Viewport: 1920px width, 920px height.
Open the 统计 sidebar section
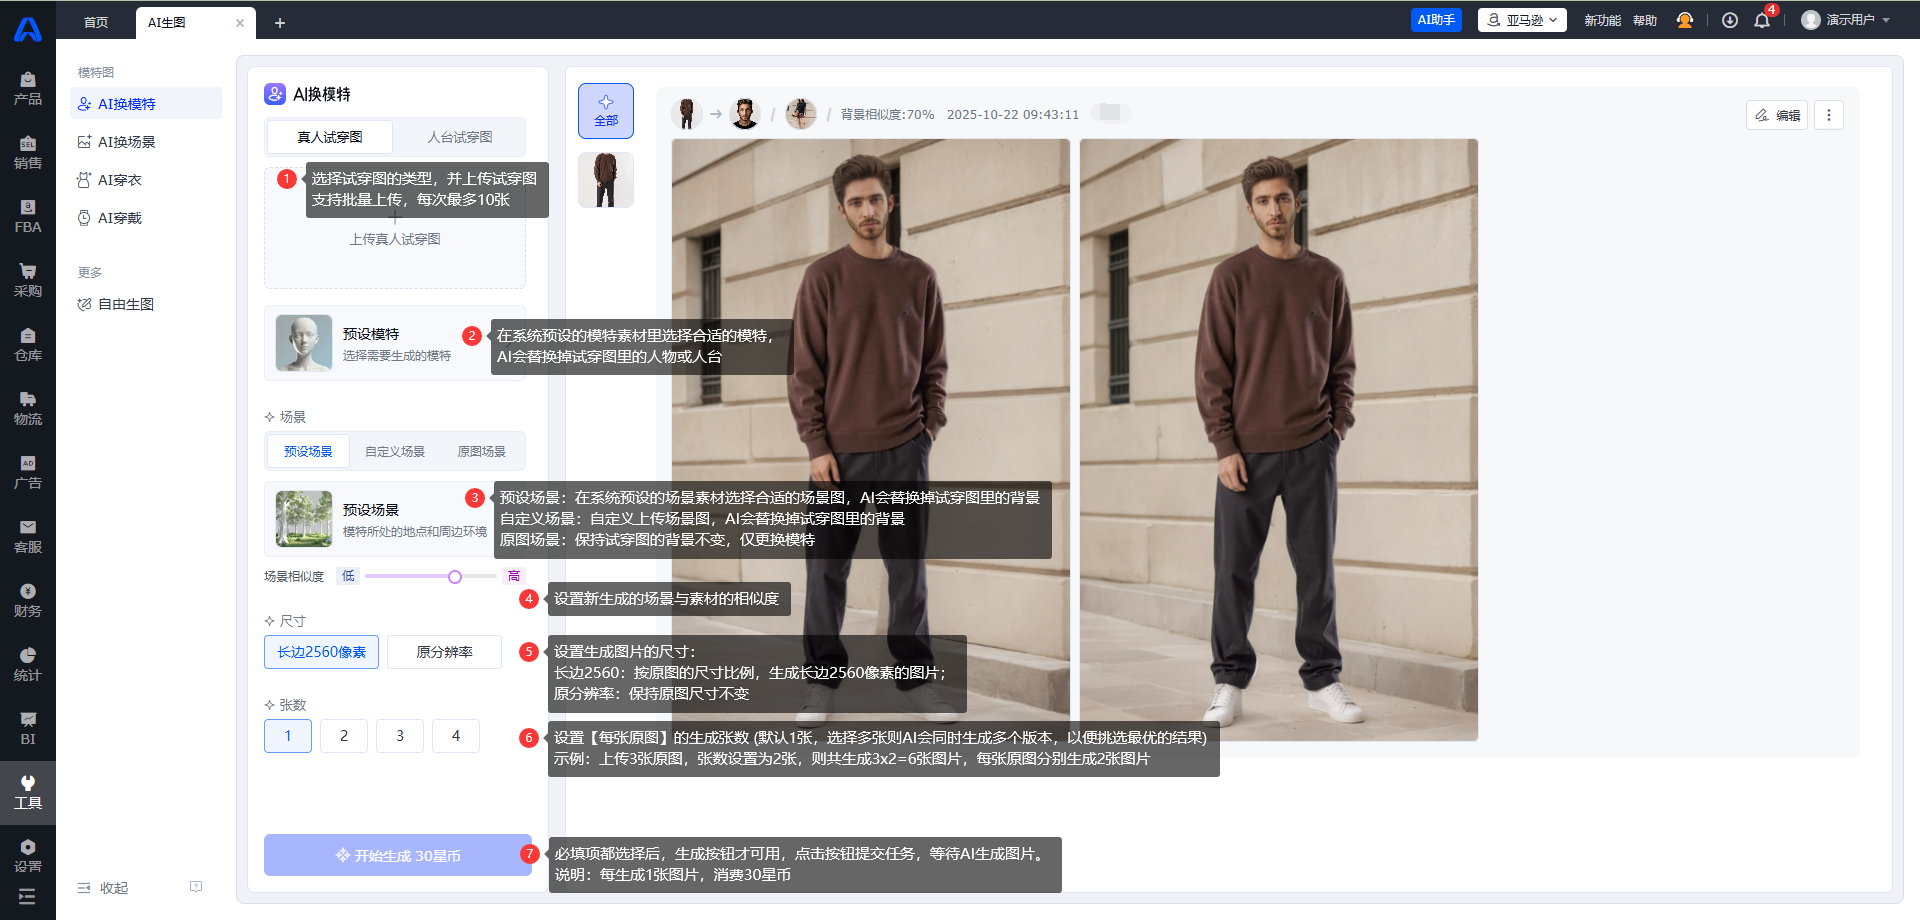pyautogui.click(x=28, y=664)
